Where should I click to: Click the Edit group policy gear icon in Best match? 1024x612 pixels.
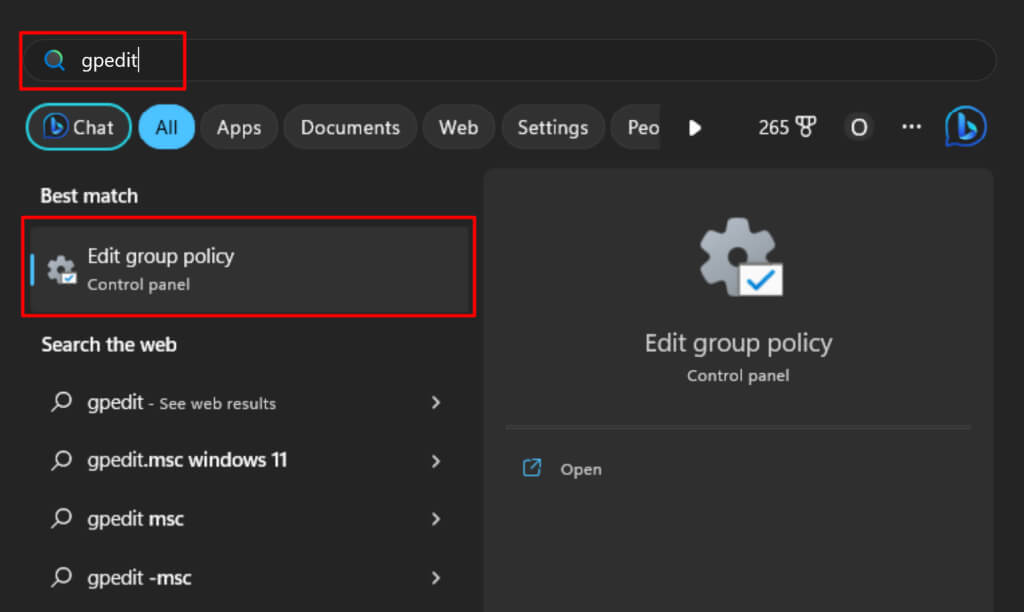pyautogui.click(x=62, y=269)
